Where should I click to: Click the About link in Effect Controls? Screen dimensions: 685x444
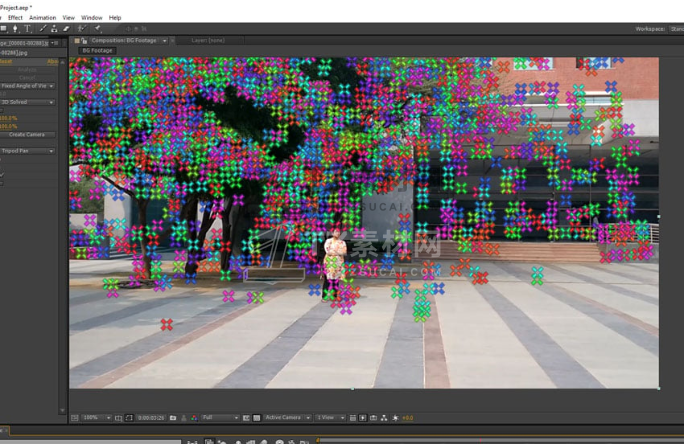pyautogui.click(x=52, y=62)
